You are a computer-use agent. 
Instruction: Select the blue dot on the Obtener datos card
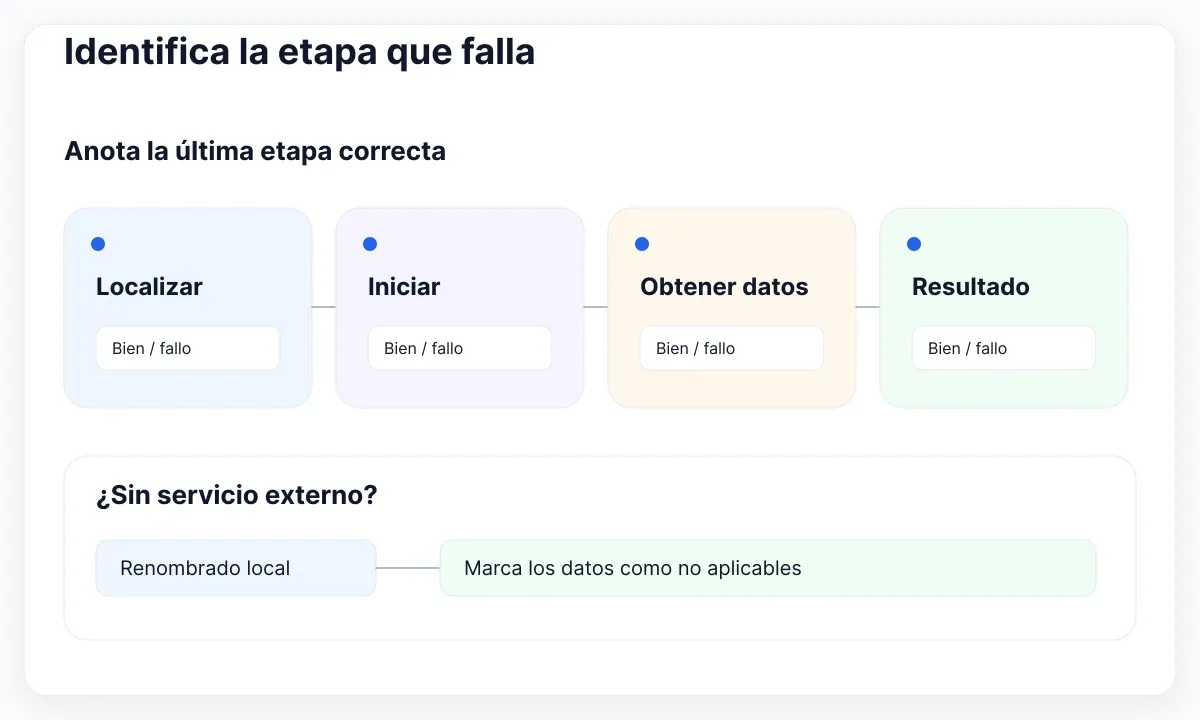[x=642, y=244]
